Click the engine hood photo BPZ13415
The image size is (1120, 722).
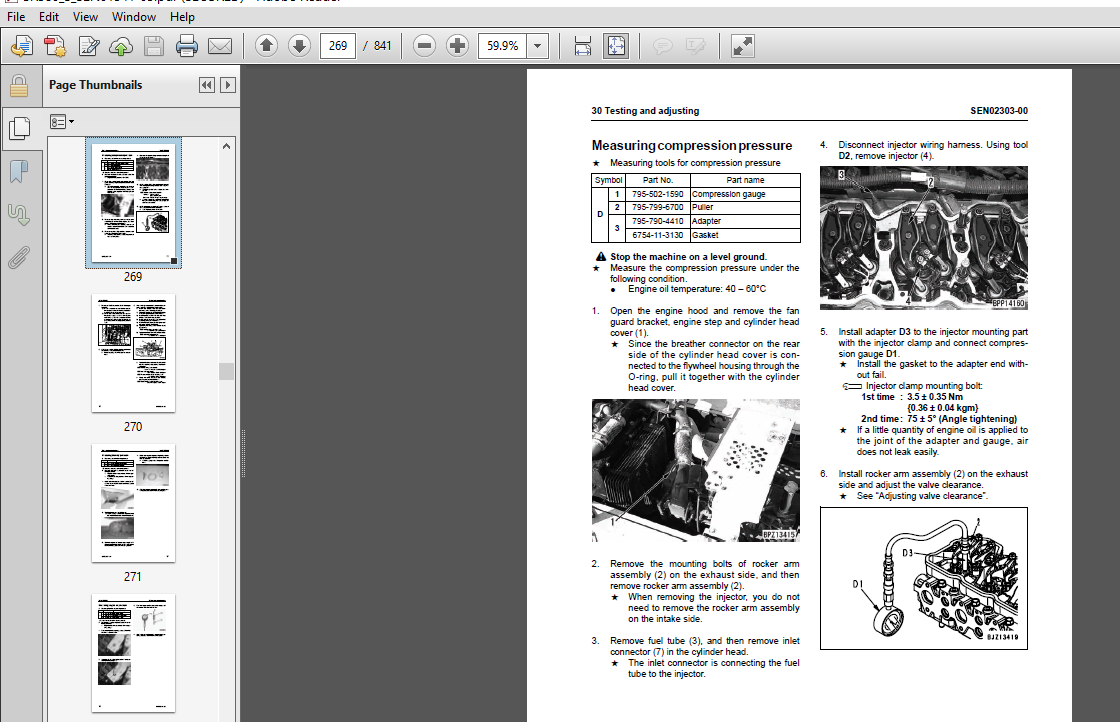point(696,470)
